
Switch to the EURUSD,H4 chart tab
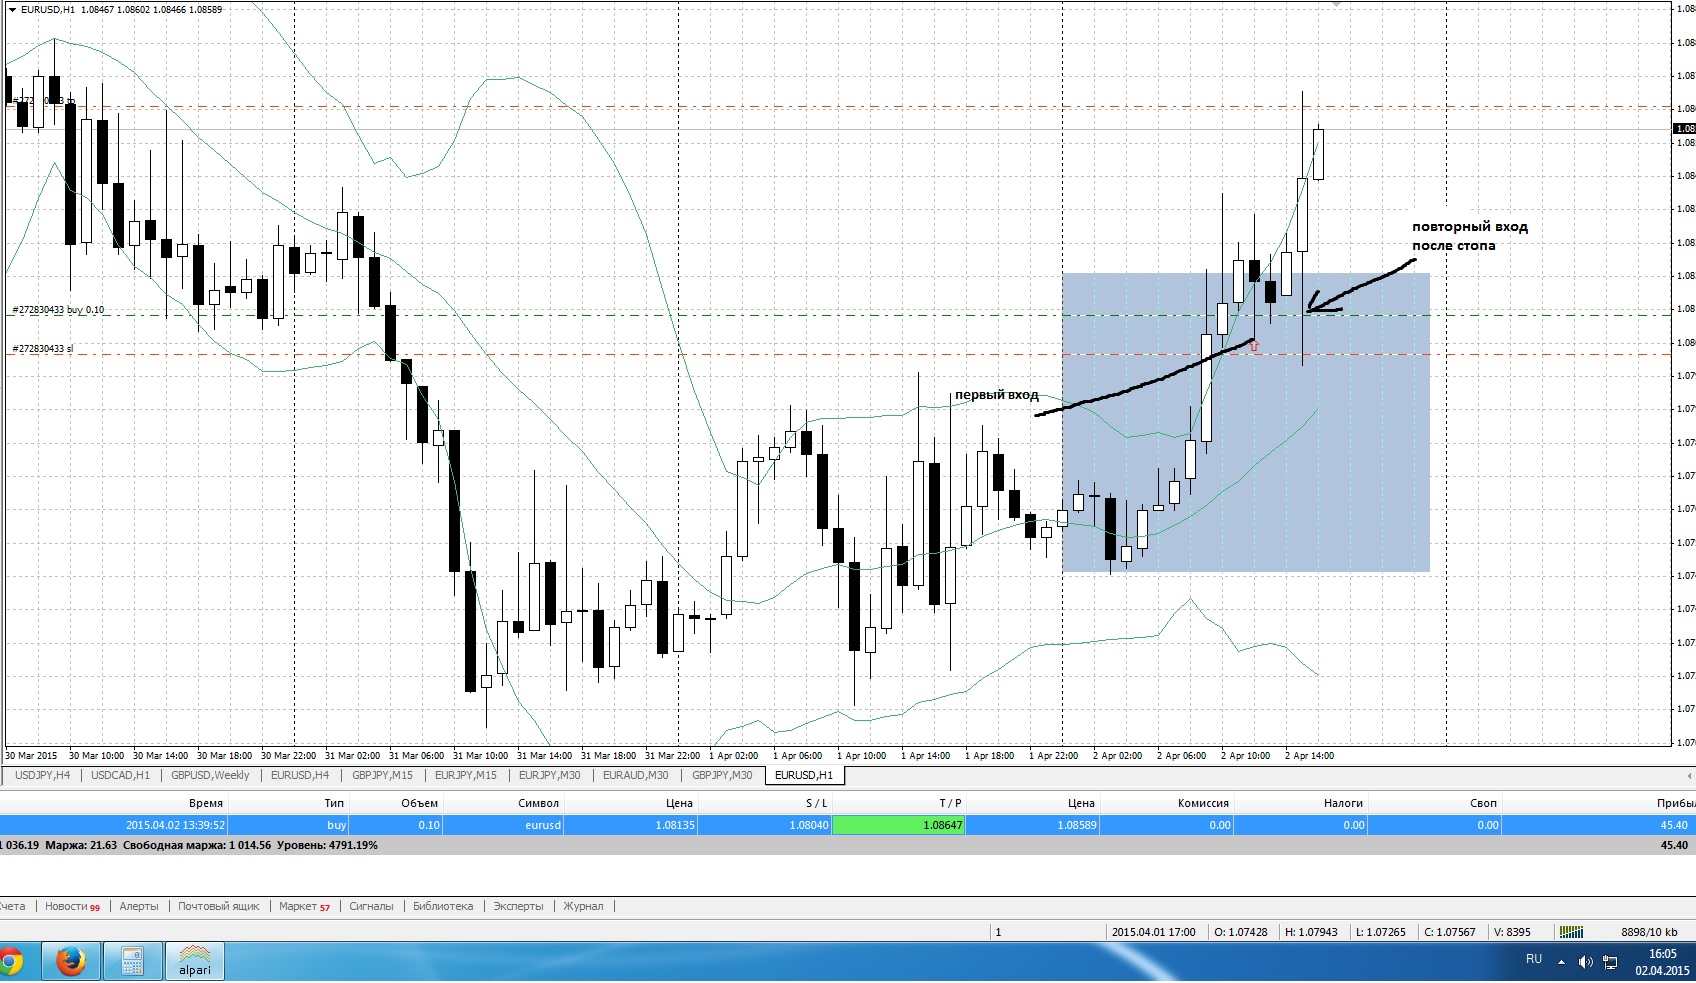pos(300,775)
